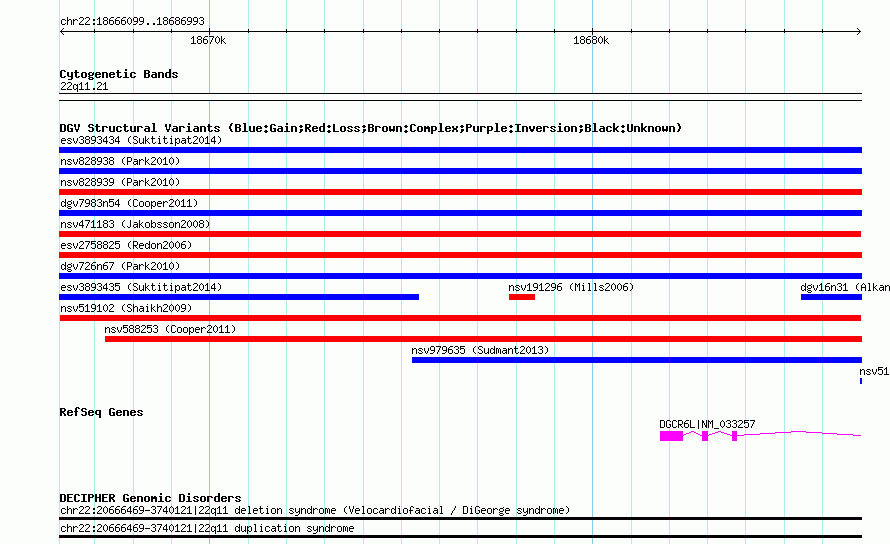Click the nsv828939 (Park2010) red loss bar
The image size is (890, 544).
tap(460, 192)
